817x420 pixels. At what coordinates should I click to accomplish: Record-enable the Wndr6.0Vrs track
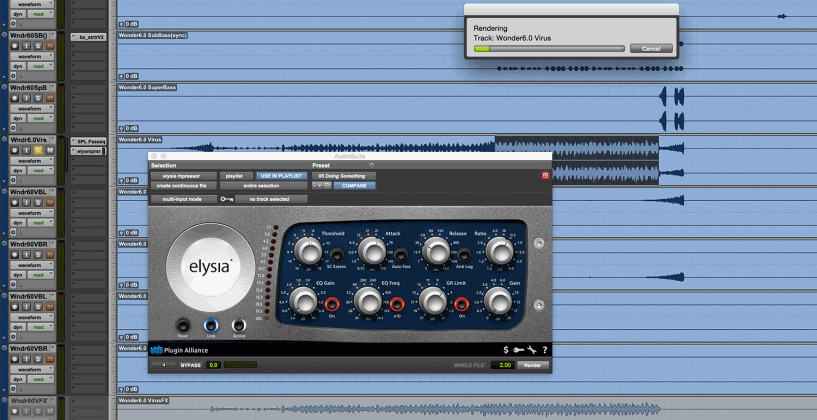coord(15,150)
